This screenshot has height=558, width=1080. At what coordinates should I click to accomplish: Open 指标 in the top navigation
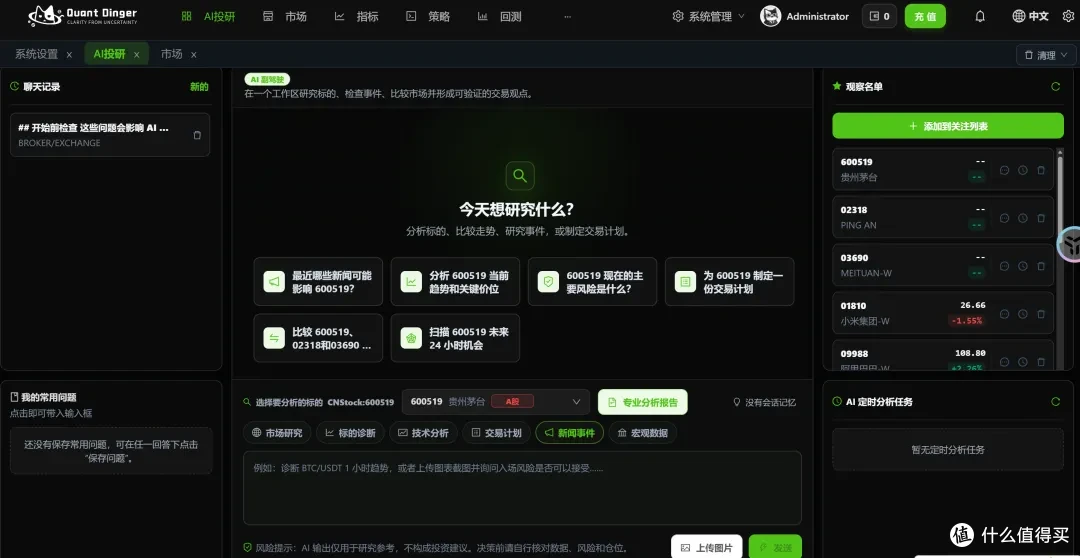click(357, 17)
